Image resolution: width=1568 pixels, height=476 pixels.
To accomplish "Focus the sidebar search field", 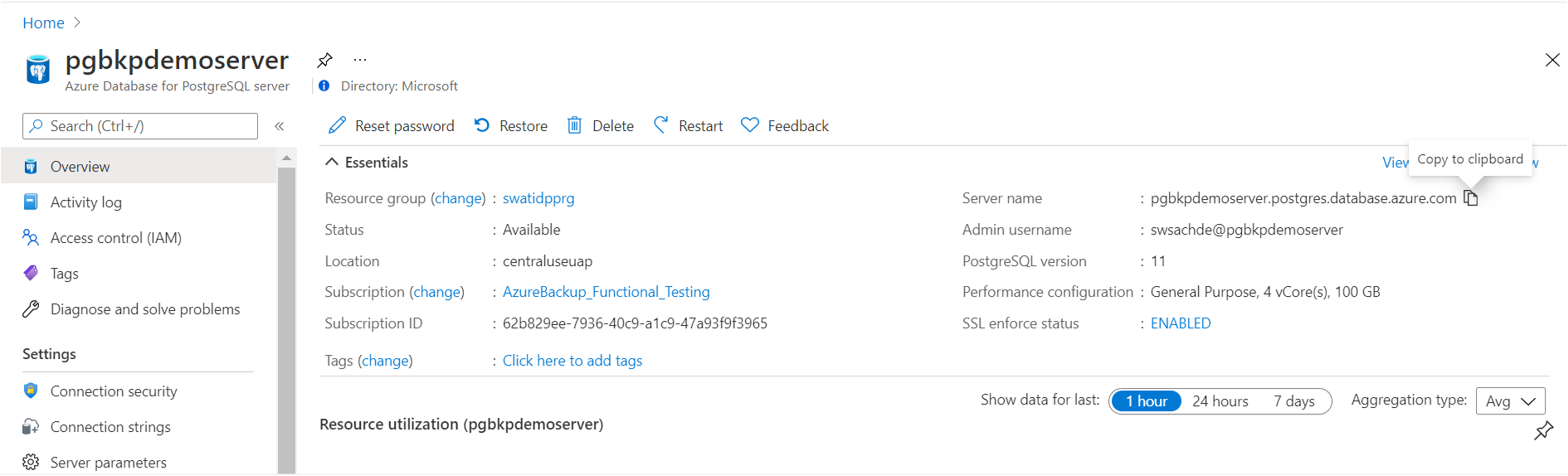I will pyautogui.click(x=140, y=126).
